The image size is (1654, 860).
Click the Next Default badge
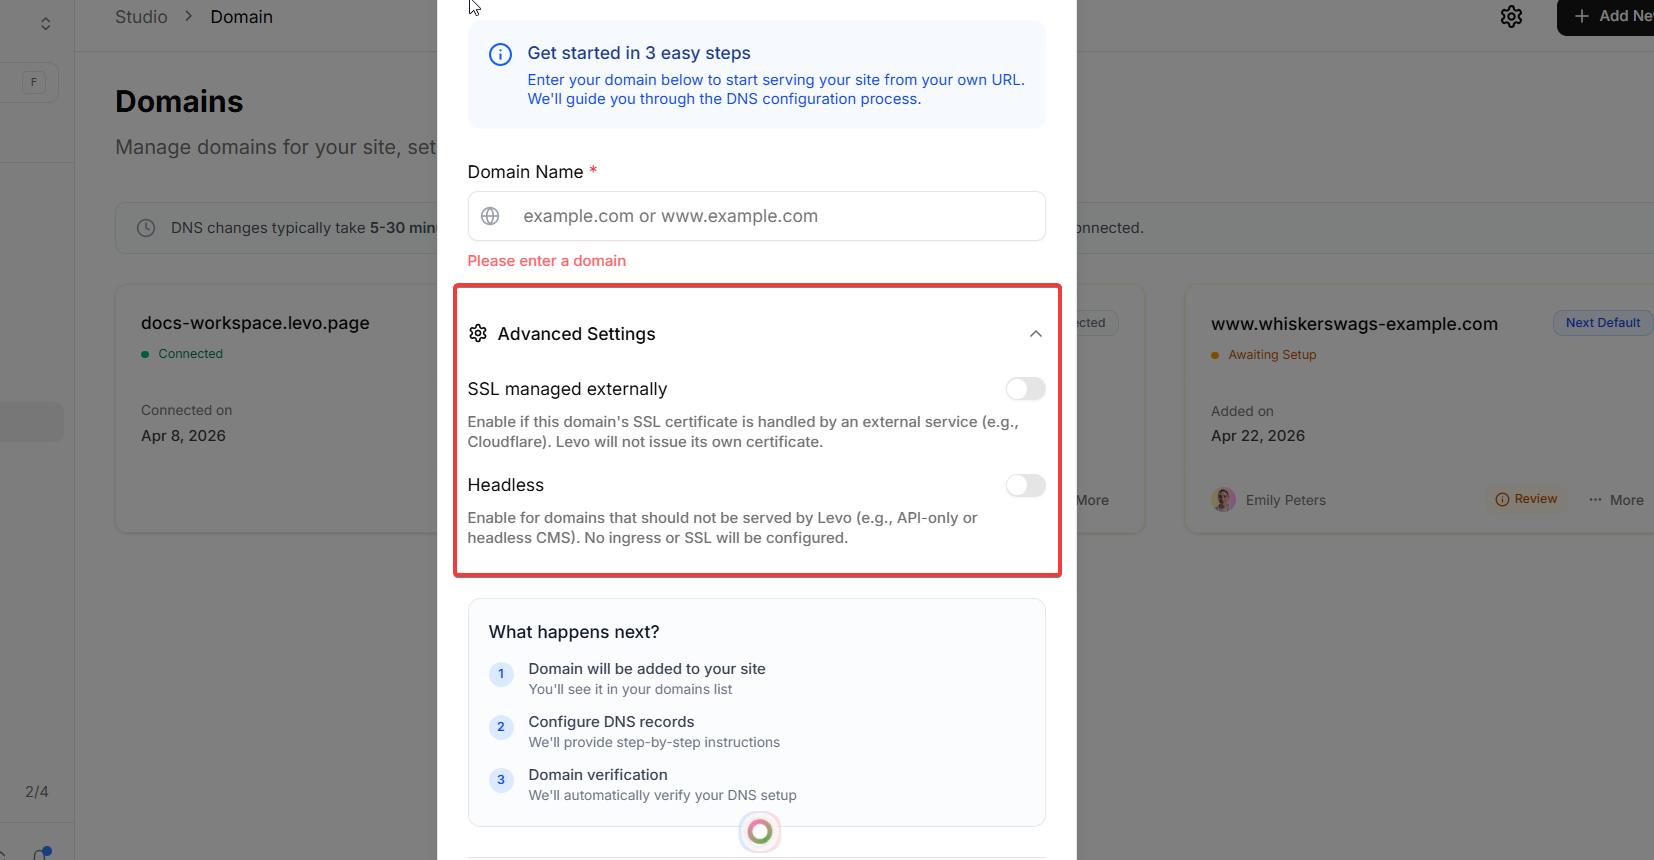[x=1602, y=323]
